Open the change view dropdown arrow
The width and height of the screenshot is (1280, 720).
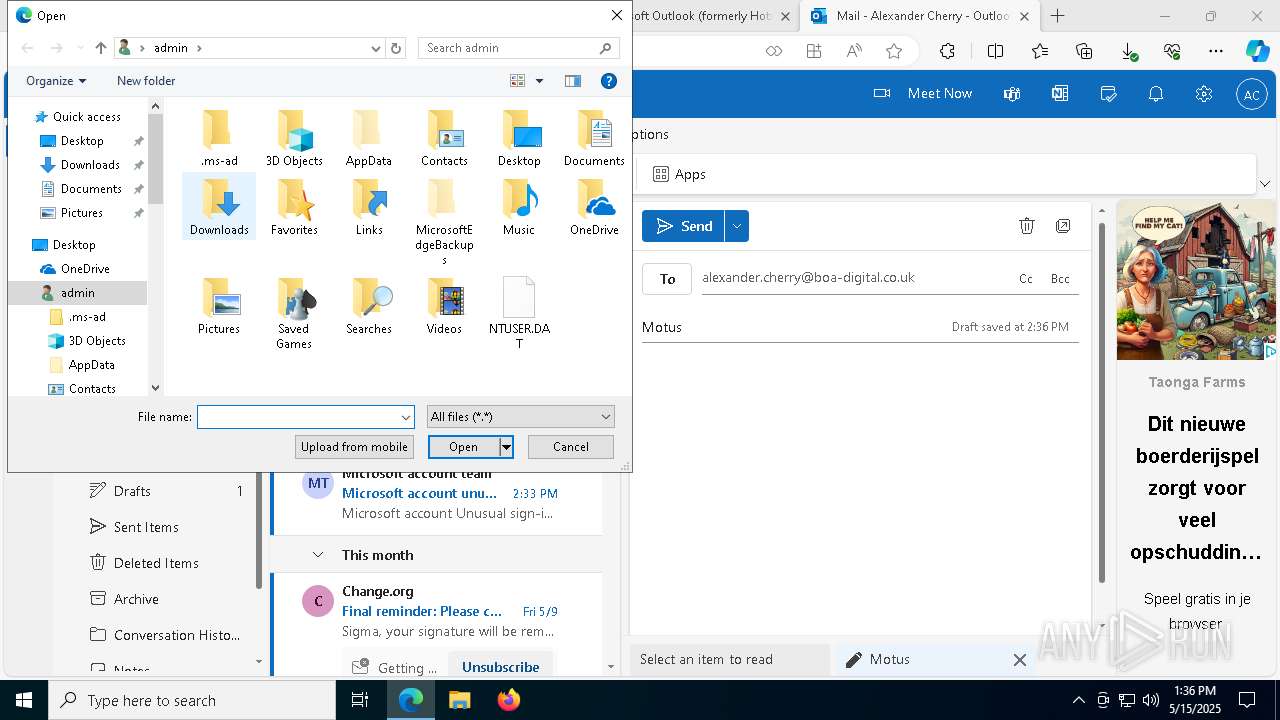click(x=539, y=81)
